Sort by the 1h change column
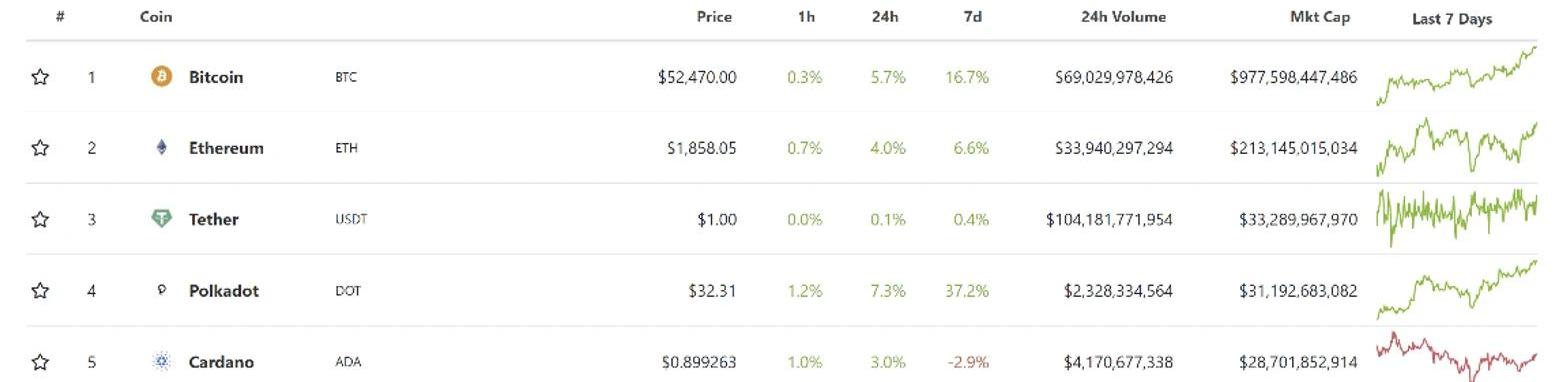 [x=806, y=17]
